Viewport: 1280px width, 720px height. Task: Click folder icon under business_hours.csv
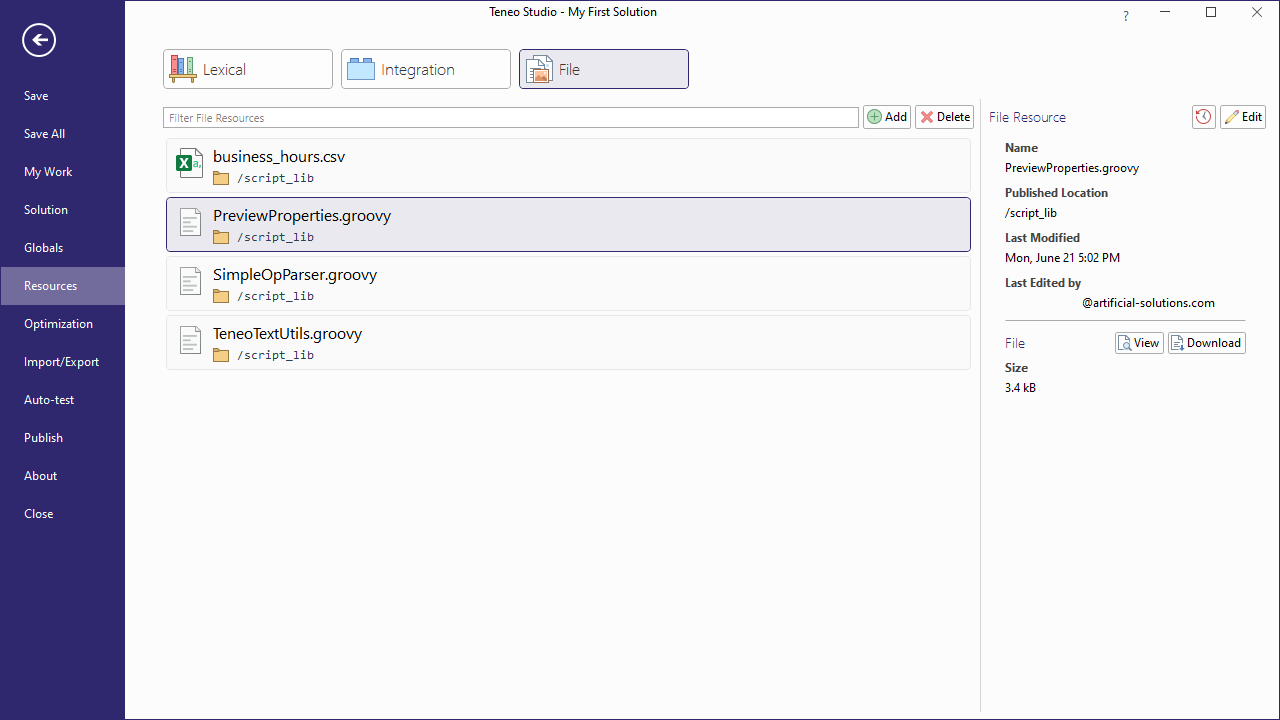[221, 179]
